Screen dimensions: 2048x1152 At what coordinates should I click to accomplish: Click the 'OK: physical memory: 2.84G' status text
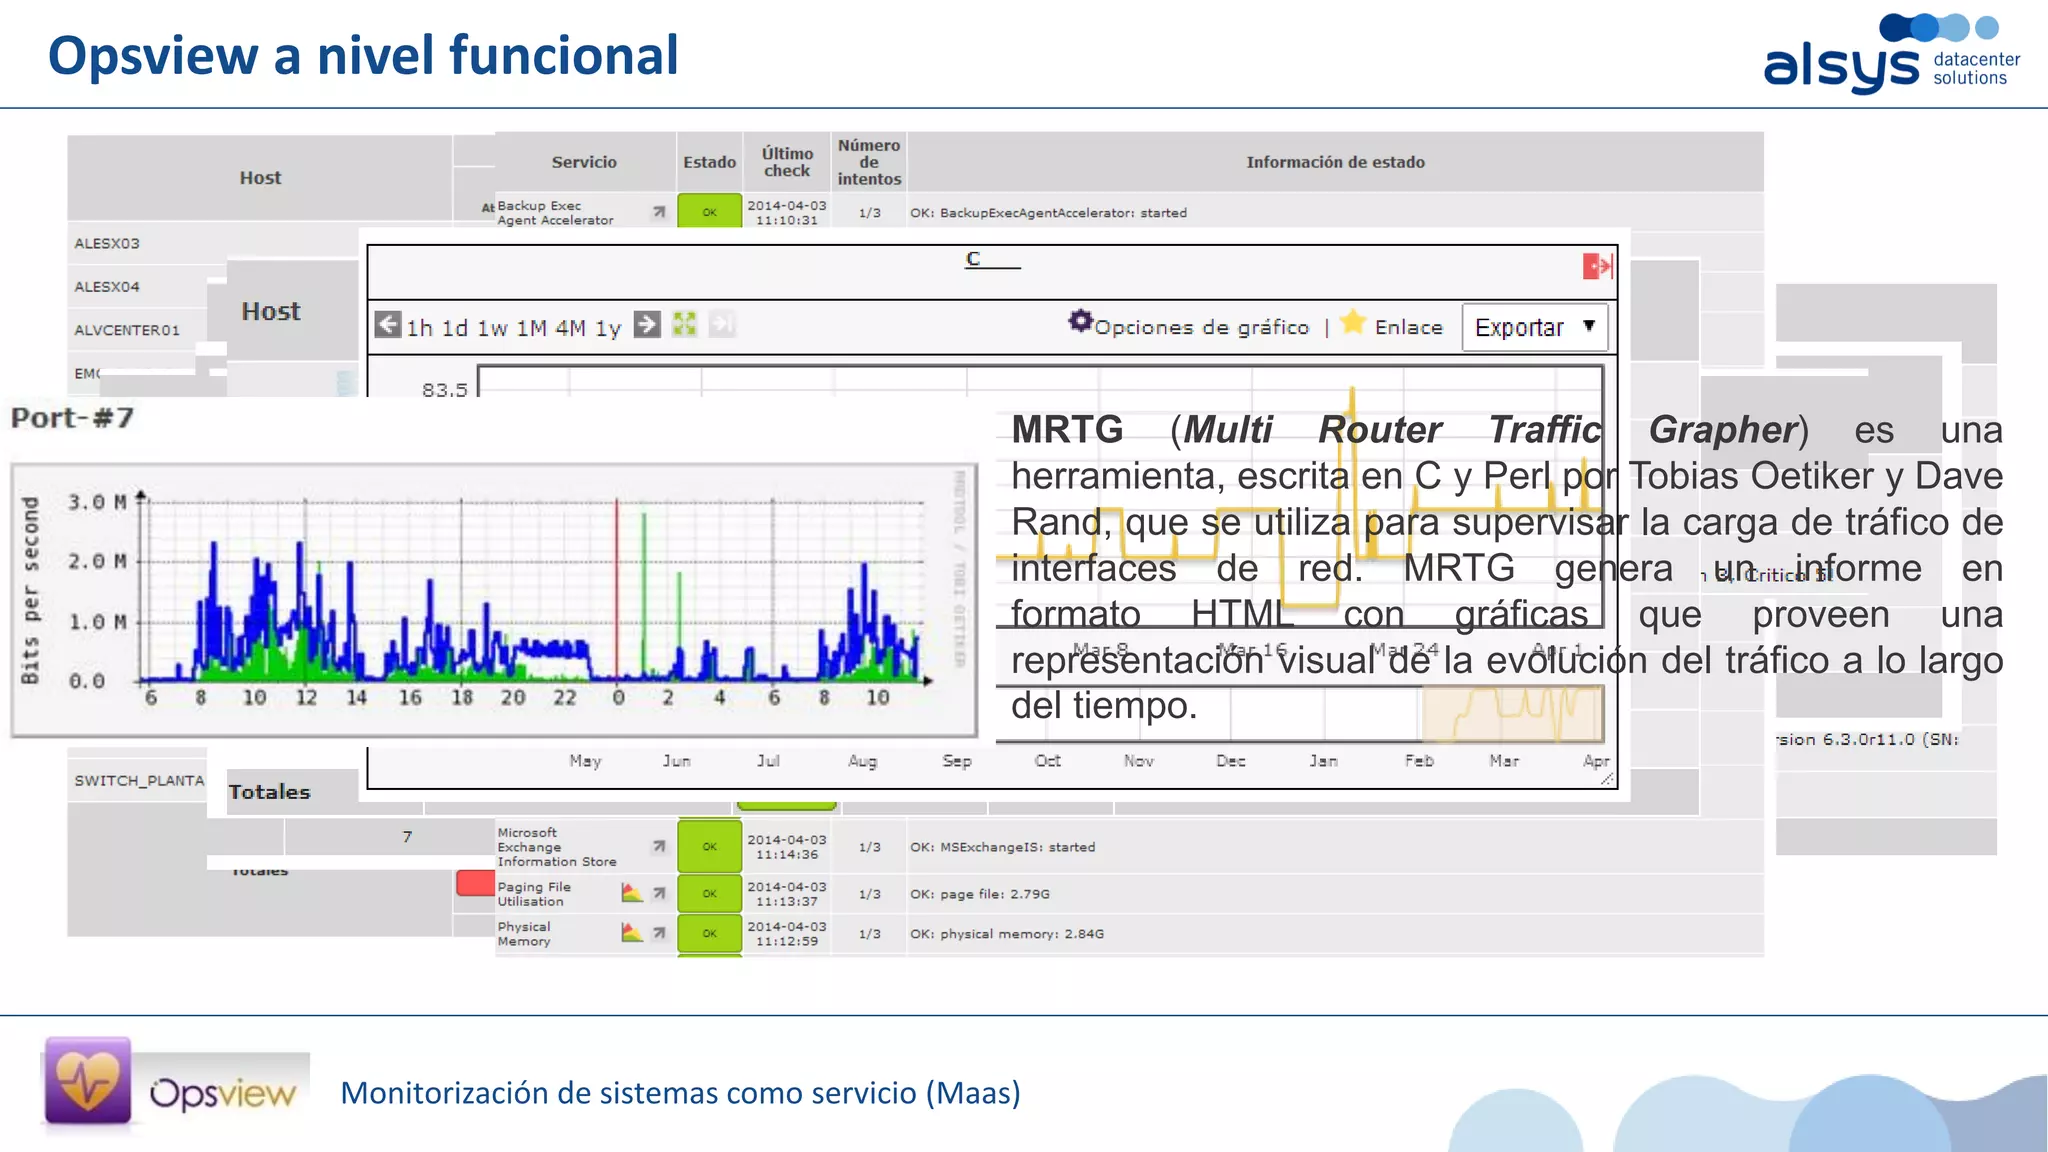coord(1007,934)
